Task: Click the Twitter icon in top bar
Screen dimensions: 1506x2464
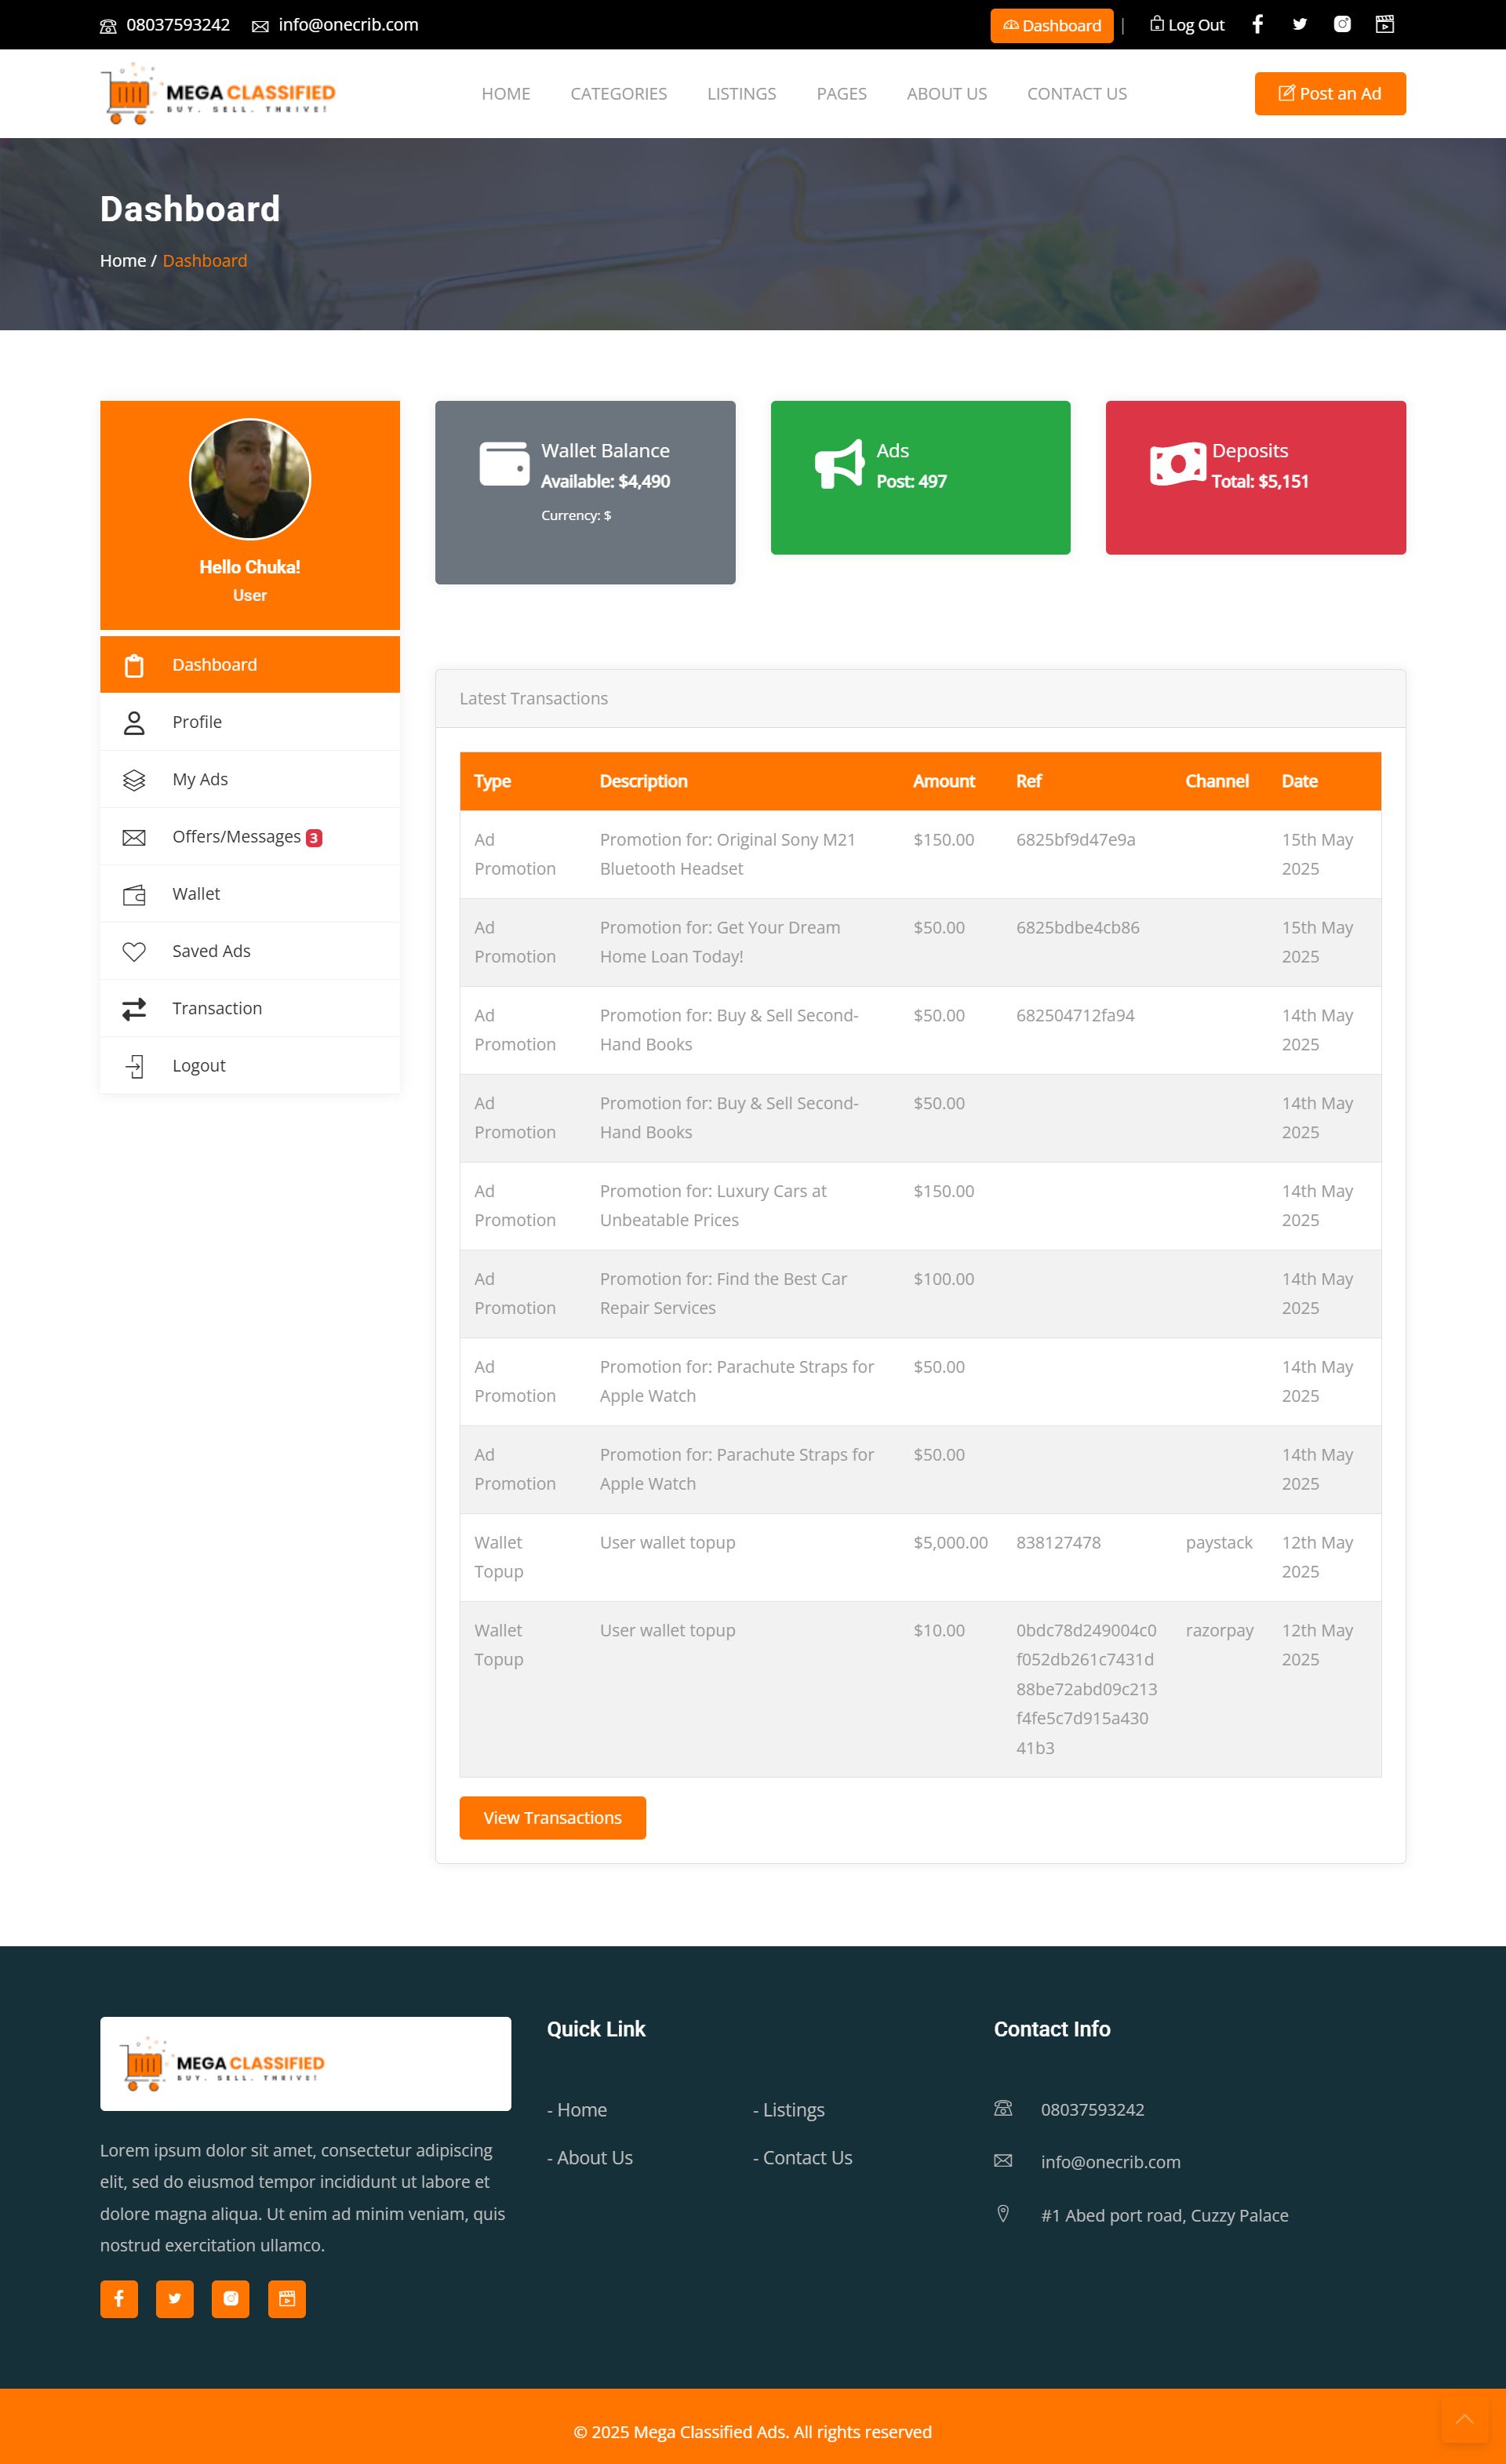Action: 1299,24
